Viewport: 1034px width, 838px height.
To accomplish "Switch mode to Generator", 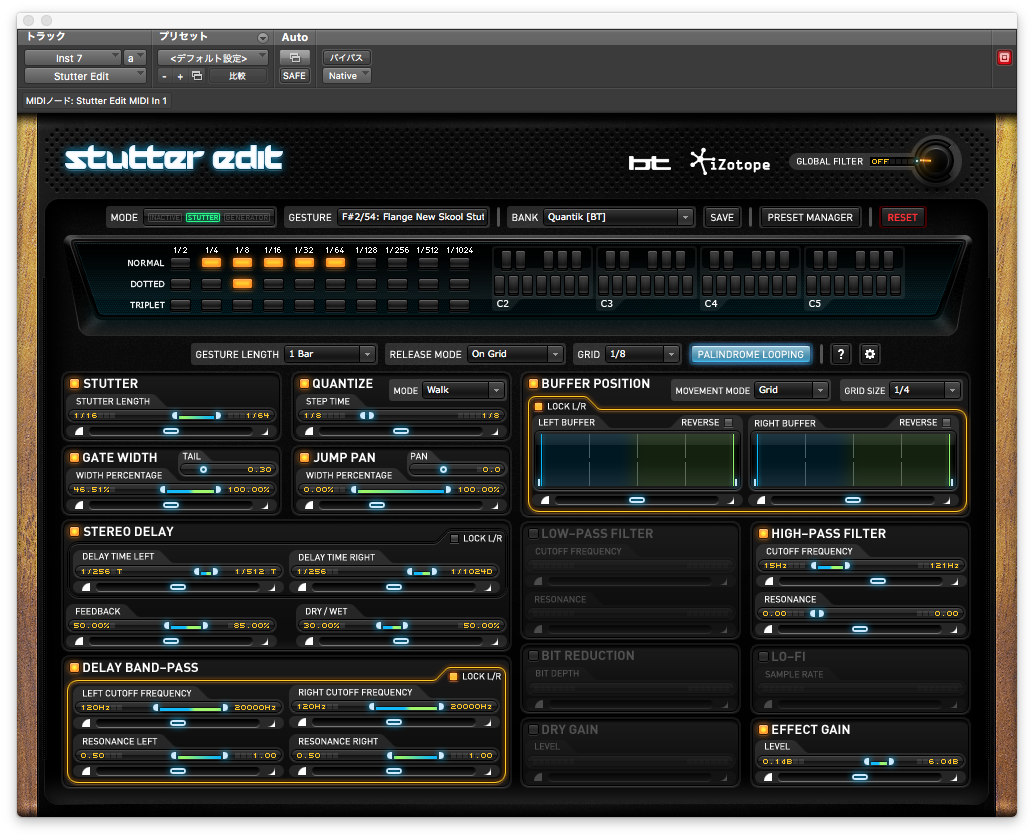I will click(x=247, y=218).
